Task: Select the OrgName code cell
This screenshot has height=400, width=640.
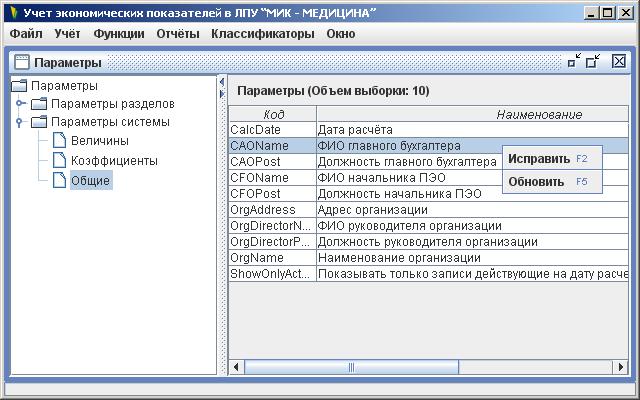Action: (273, 258)
